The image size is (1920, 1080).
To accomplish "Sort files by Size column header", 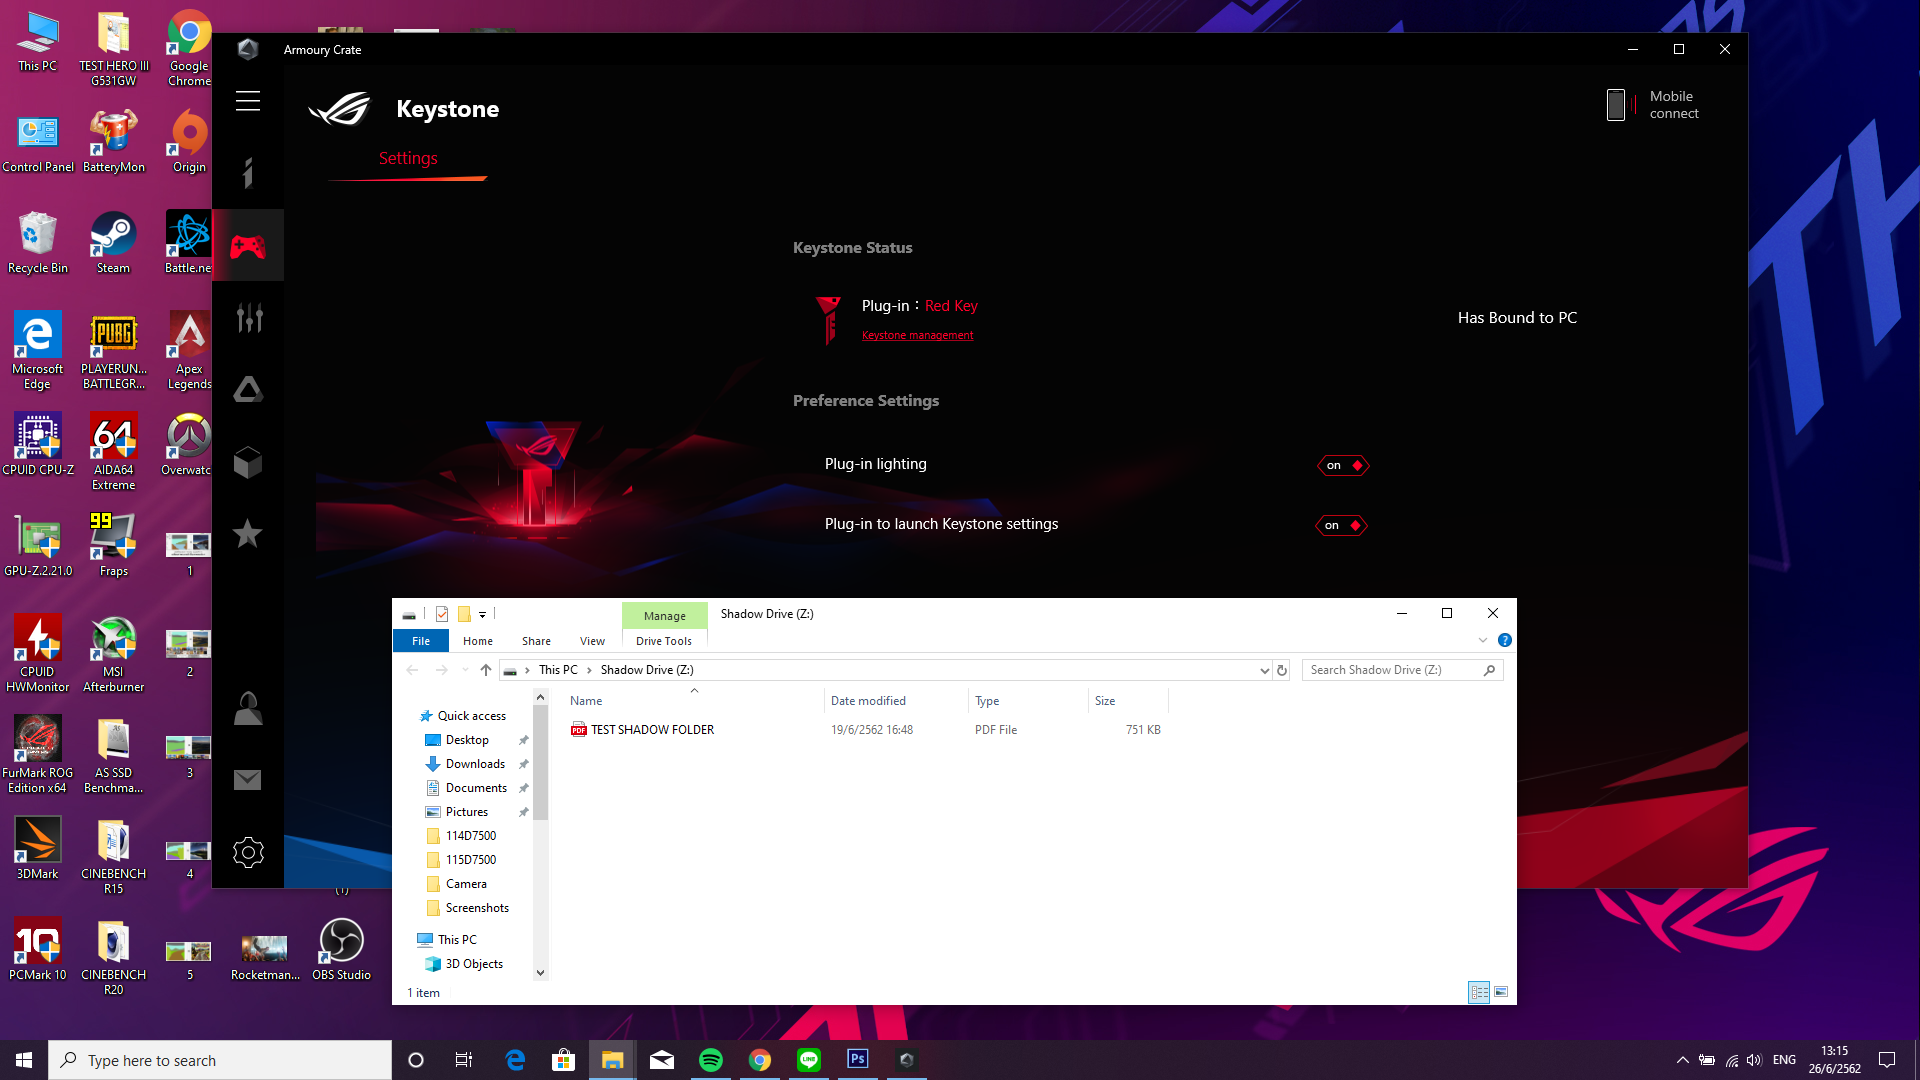I will click(1105, 701).
